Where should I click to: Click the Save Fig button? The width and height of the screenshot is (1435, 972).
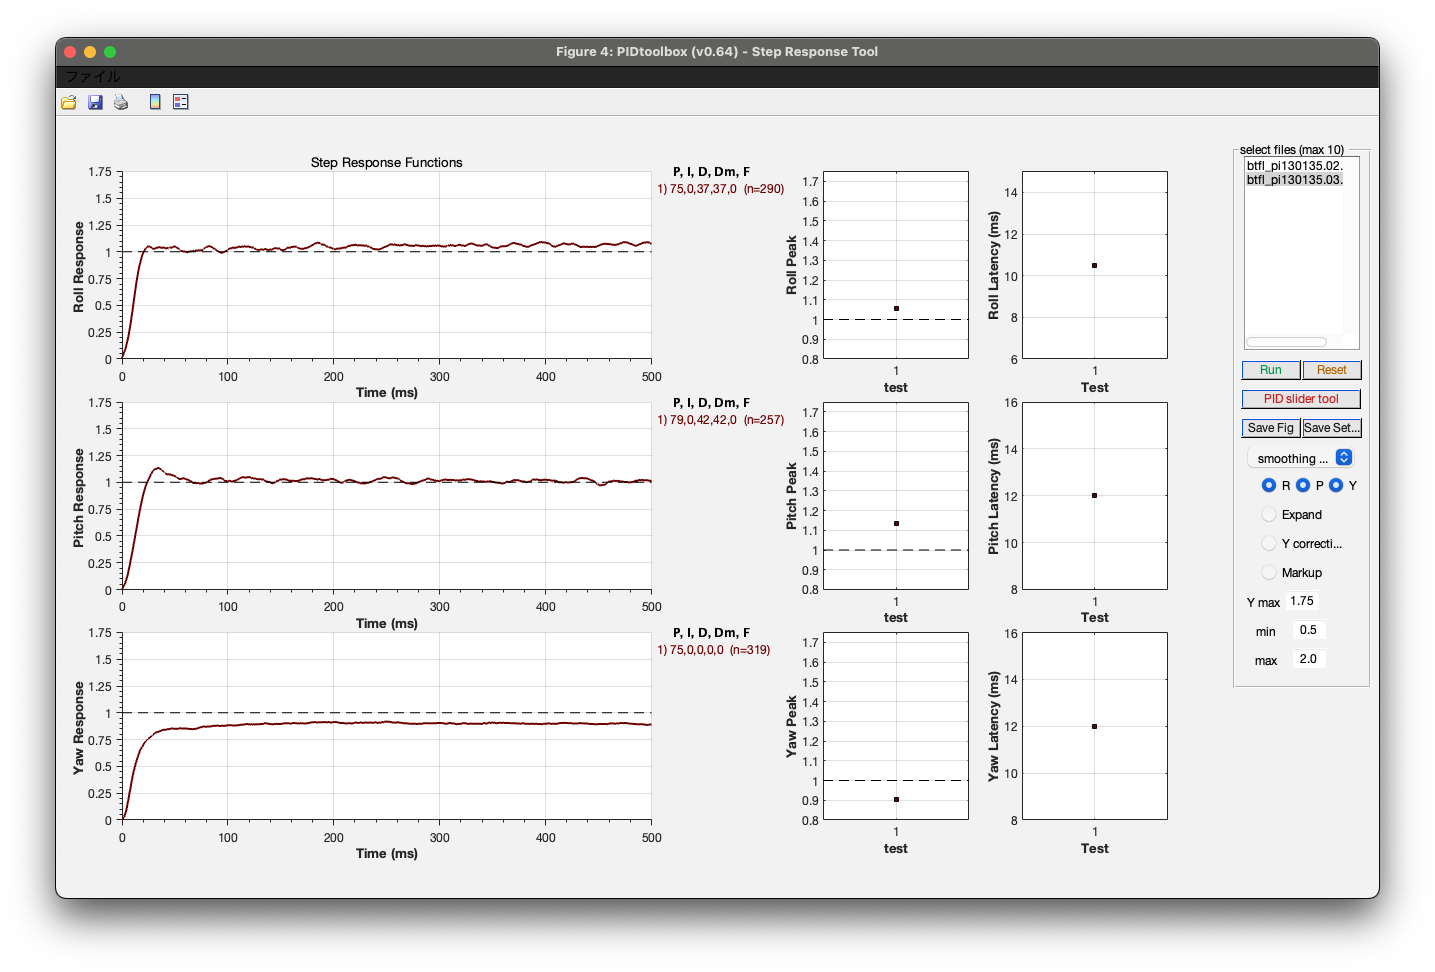tap(1270, 428)
